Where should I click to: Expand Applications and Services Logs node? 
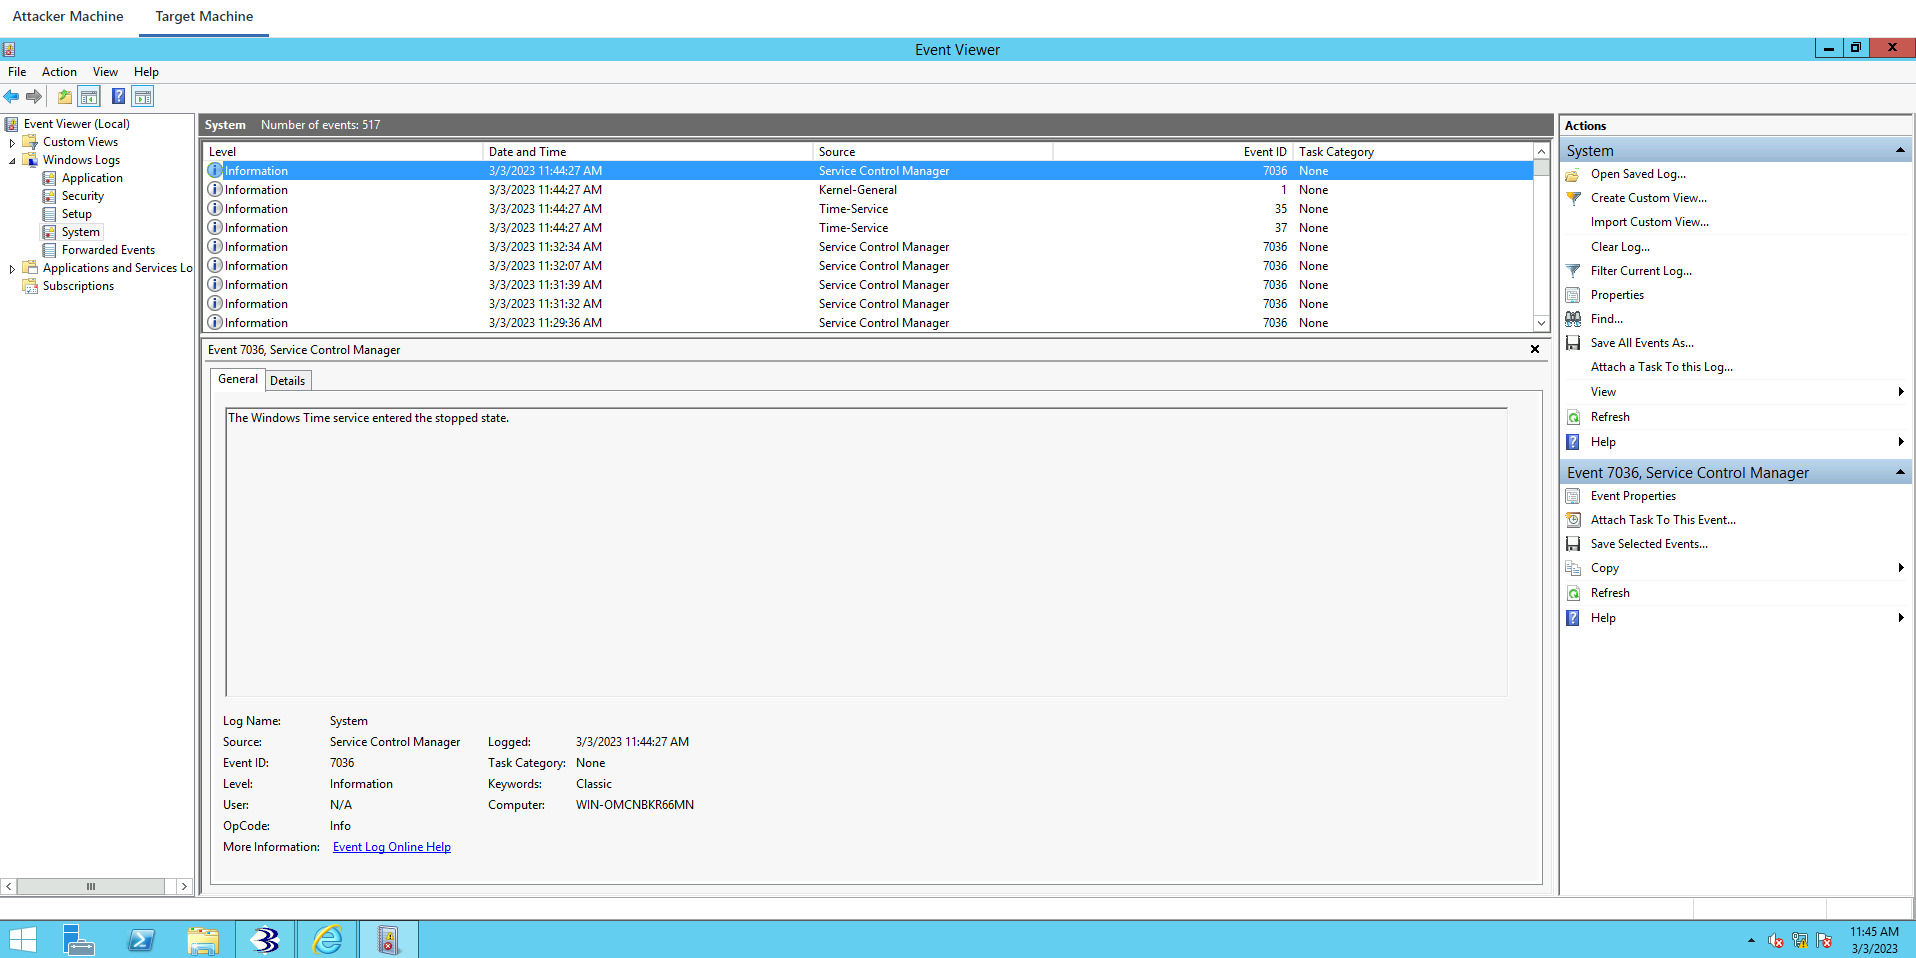(12, 269)
